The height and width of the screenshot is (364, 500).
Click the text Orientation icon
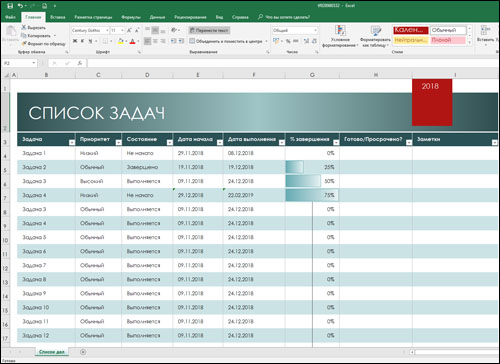(x=174, y=30)
